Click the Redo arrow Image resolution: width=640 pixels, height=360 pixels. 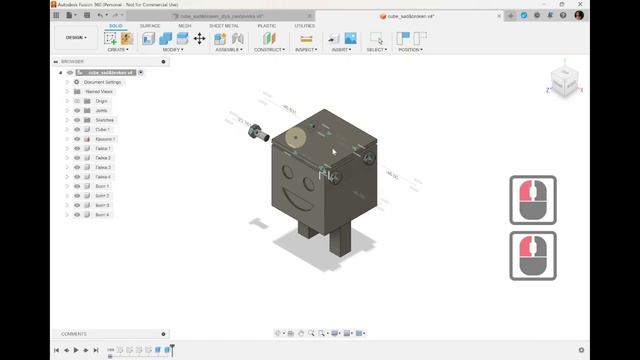[116, 16]
